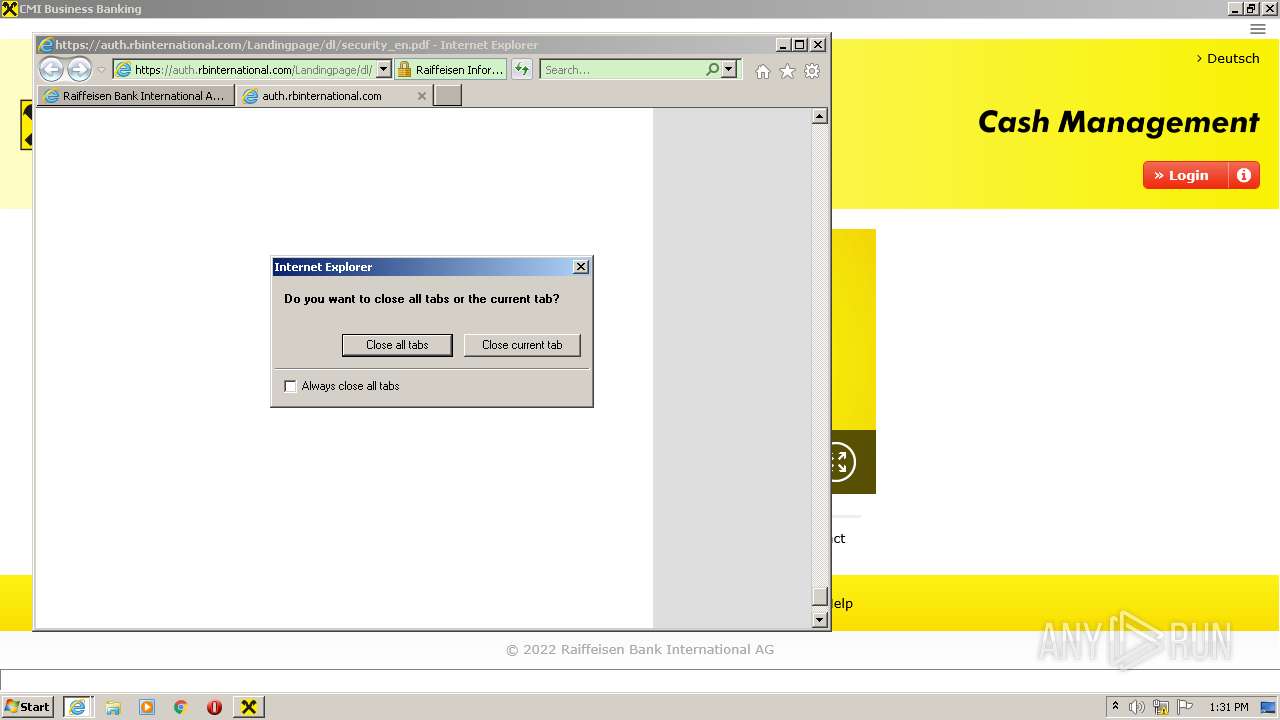
Task: Expand the address bar URL dropdown
Action: coord(383,70)
